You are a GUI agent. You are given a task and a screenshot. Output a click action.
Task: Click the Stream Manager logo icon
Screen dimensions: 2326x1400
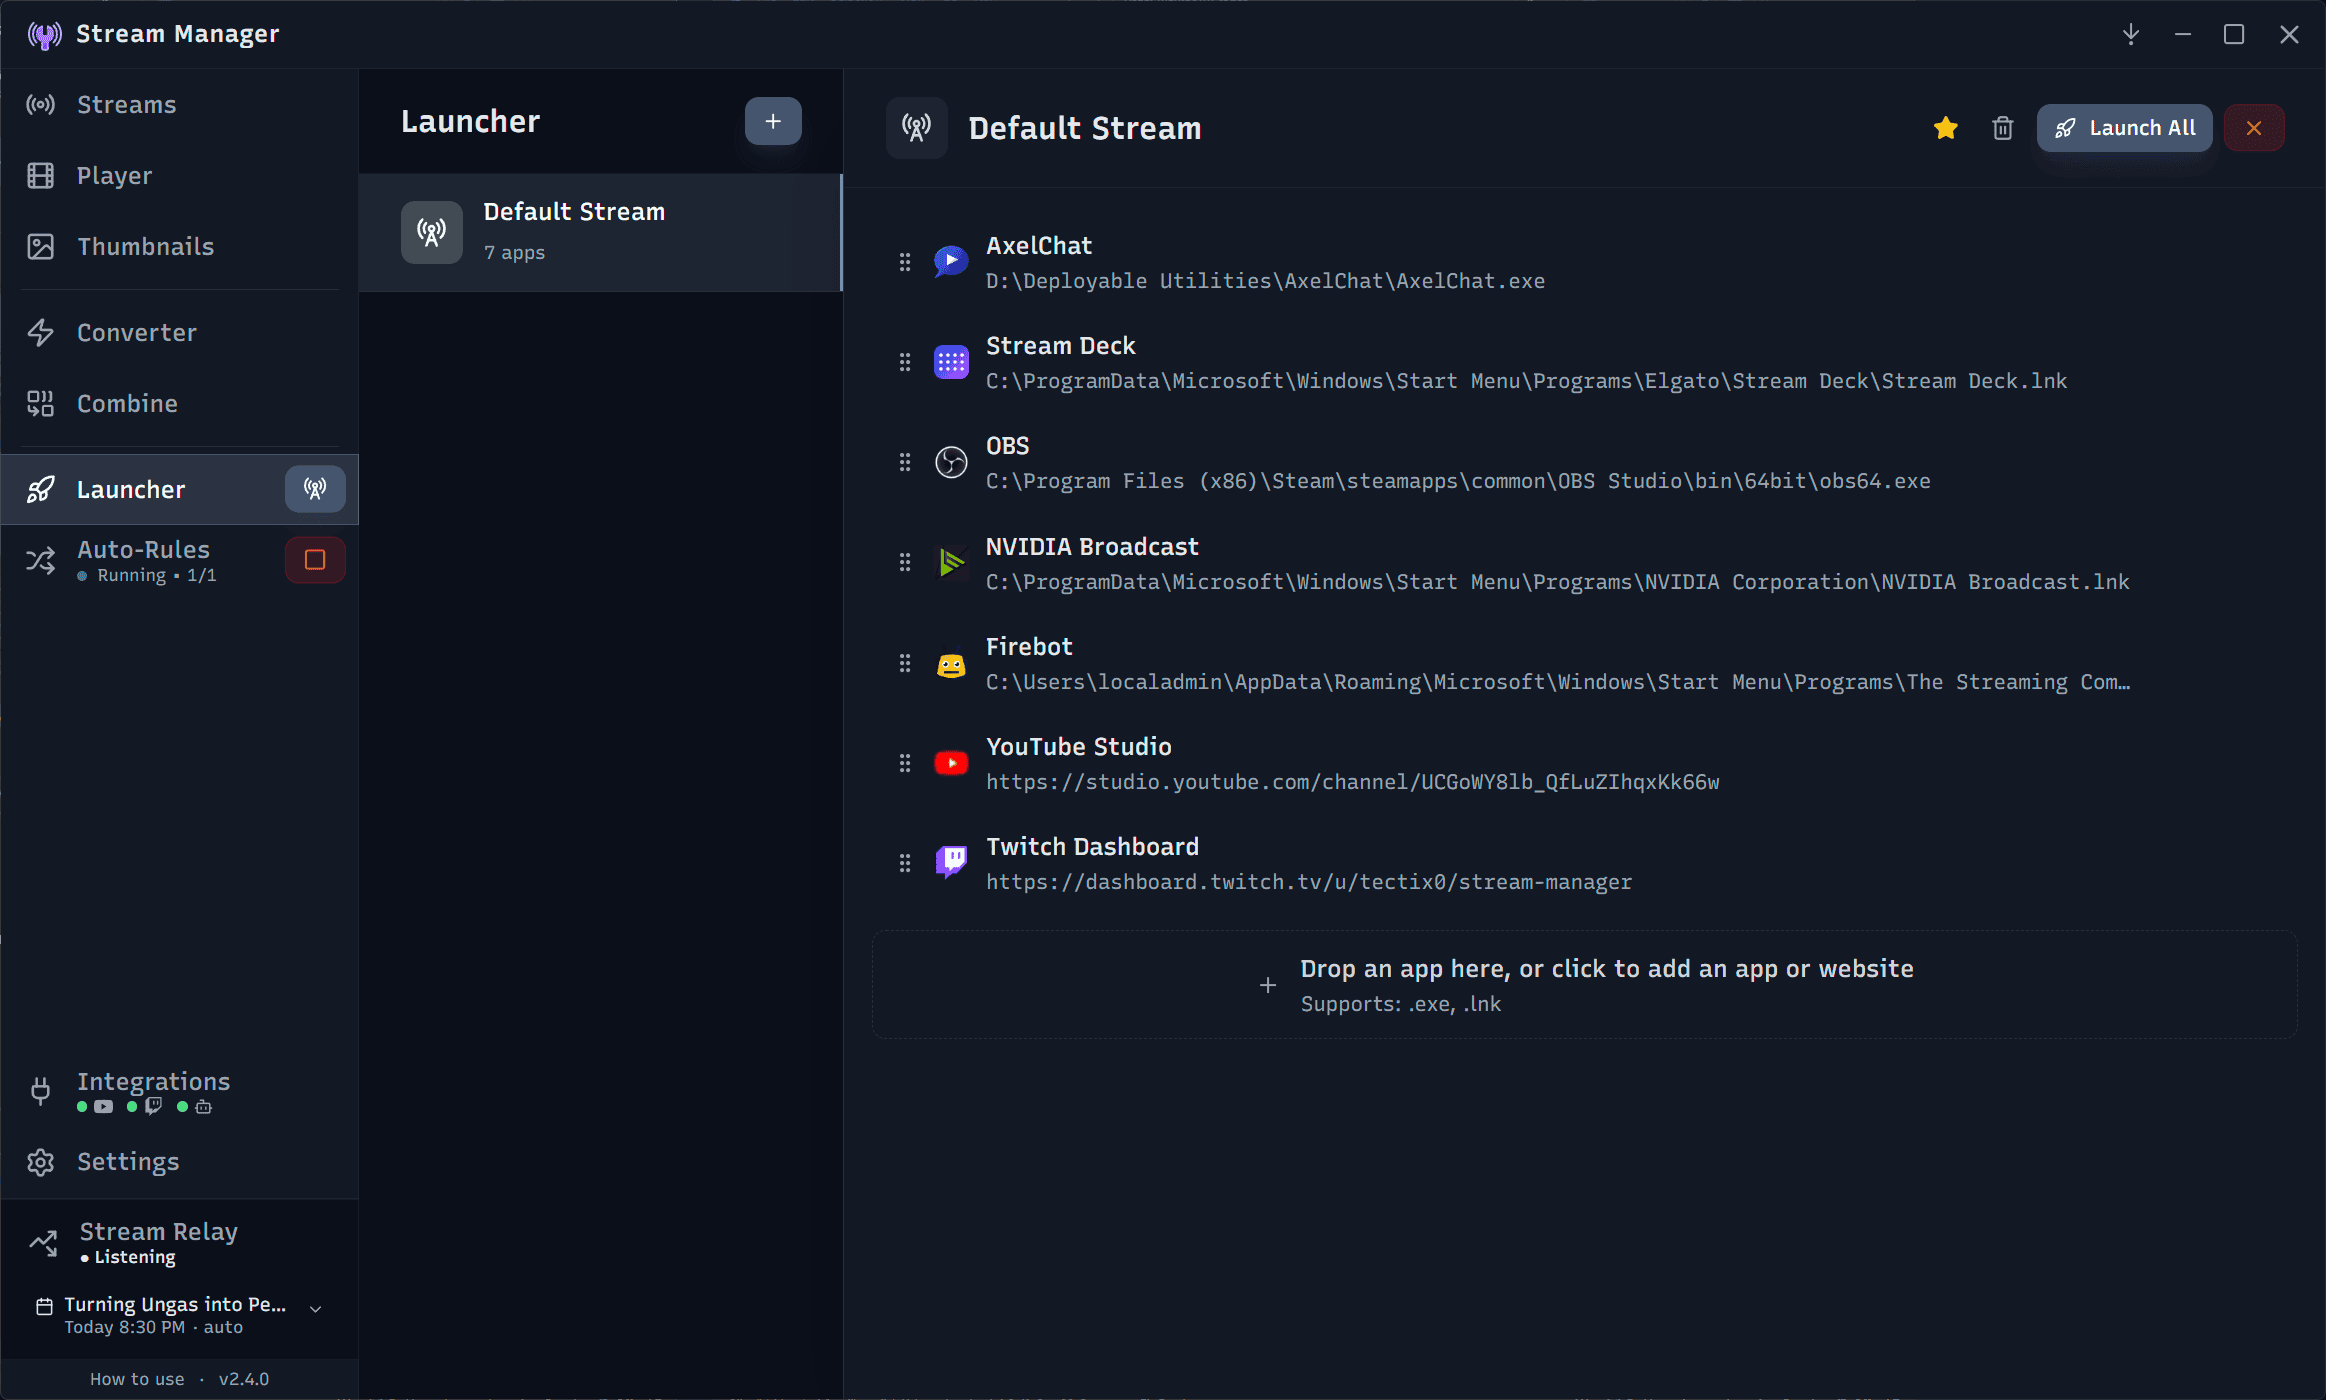pyautogui.click(x=45, y=35)
